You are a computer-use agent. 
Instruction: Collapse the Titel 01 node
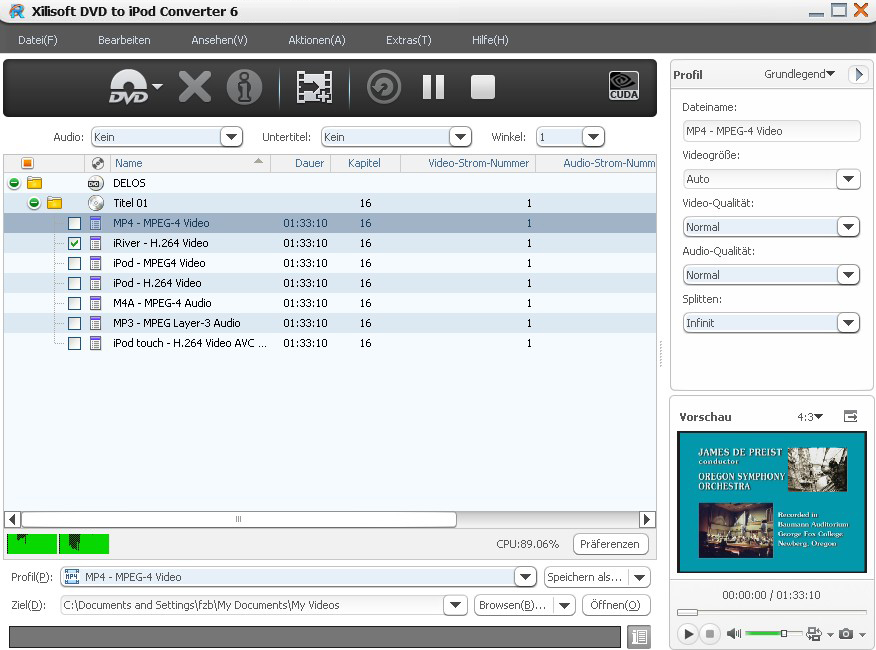click(x=34, y=203)
